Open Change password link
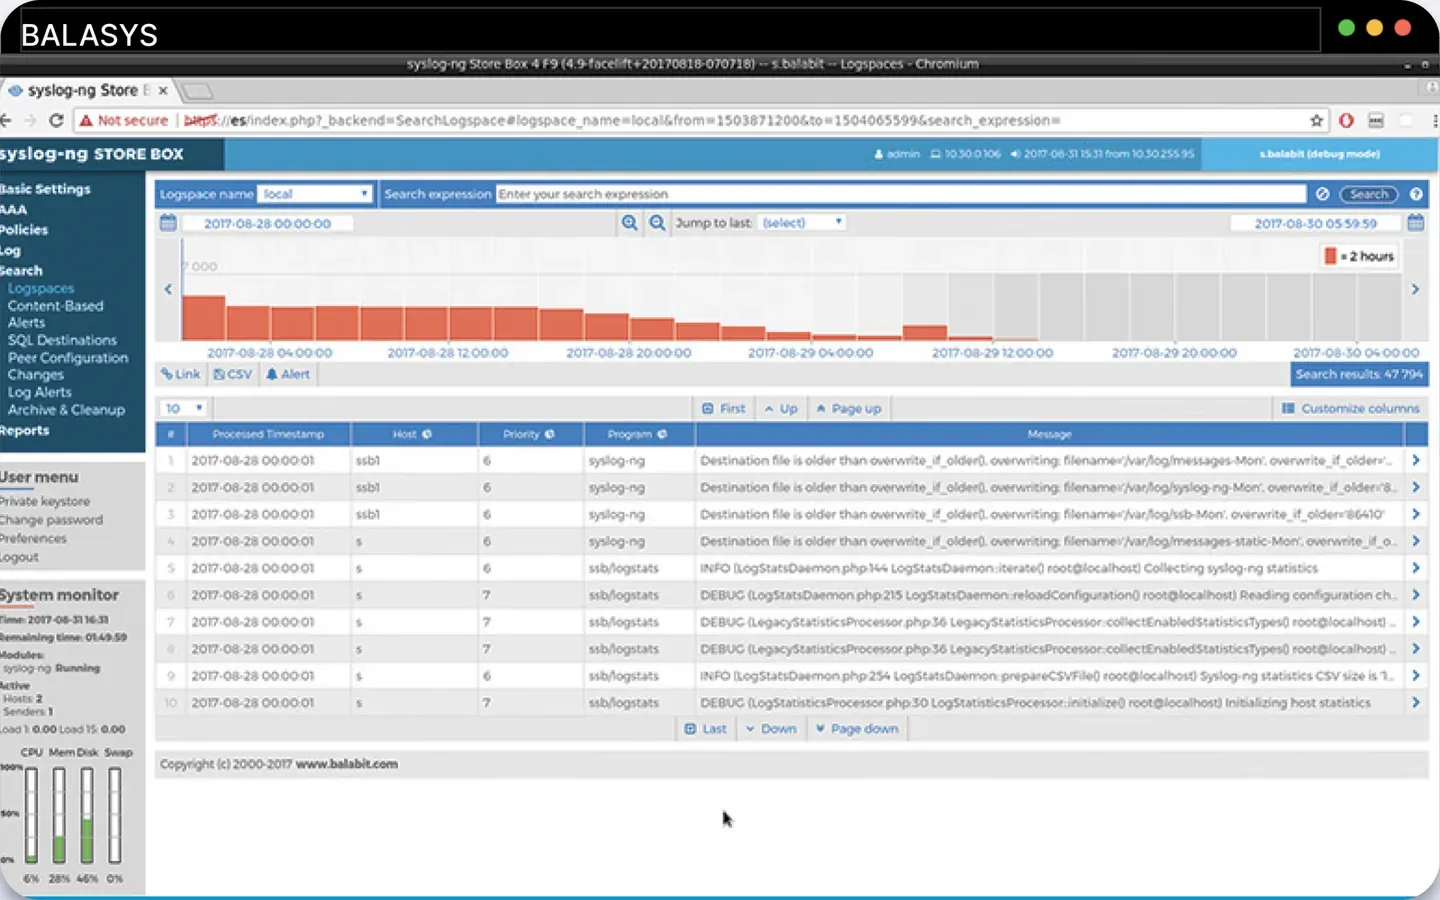1440x900 pixels. [x=51, y=520]
